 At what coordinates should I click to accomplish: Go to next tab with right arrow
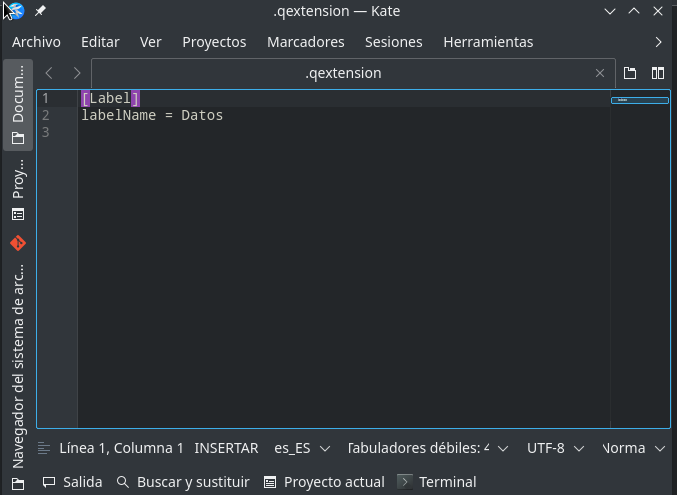[x=77, y=73]
